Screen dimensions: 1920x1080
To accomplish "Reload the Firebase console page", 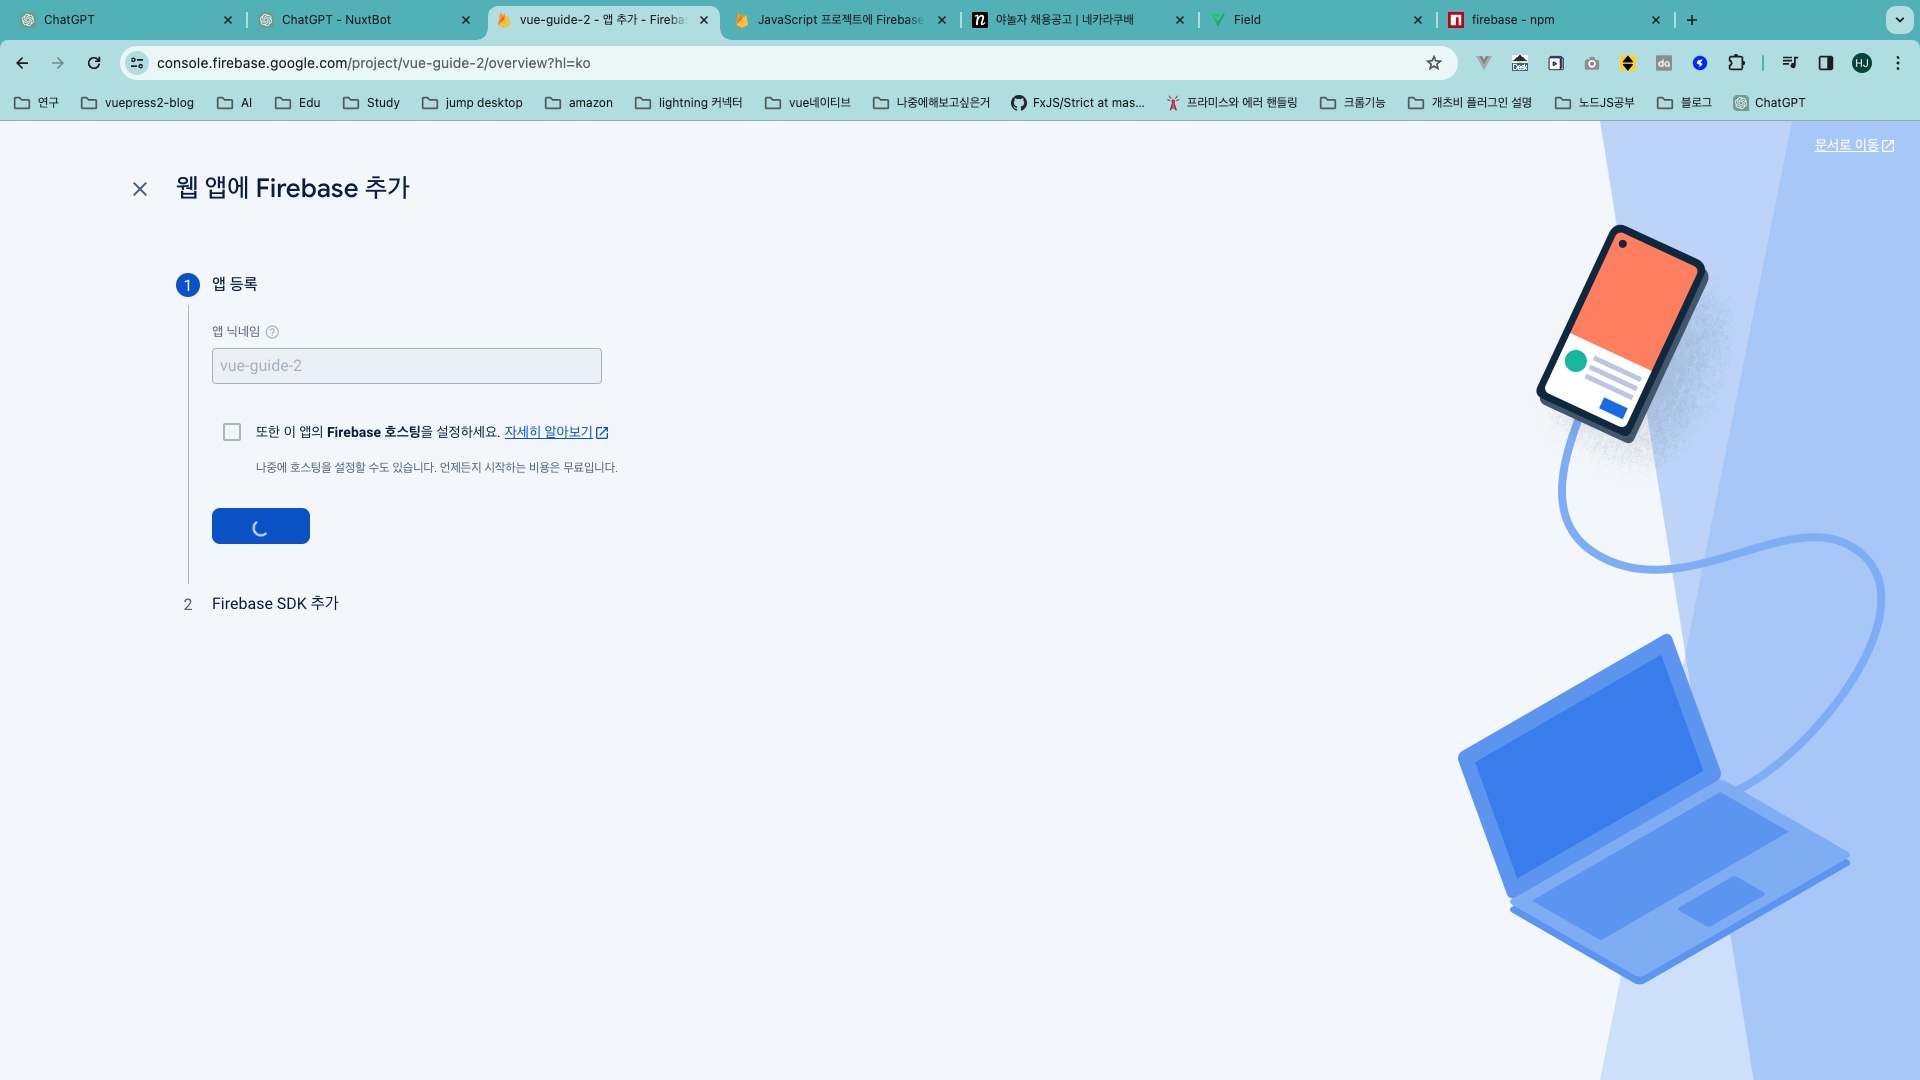I will tap(94, 63).
